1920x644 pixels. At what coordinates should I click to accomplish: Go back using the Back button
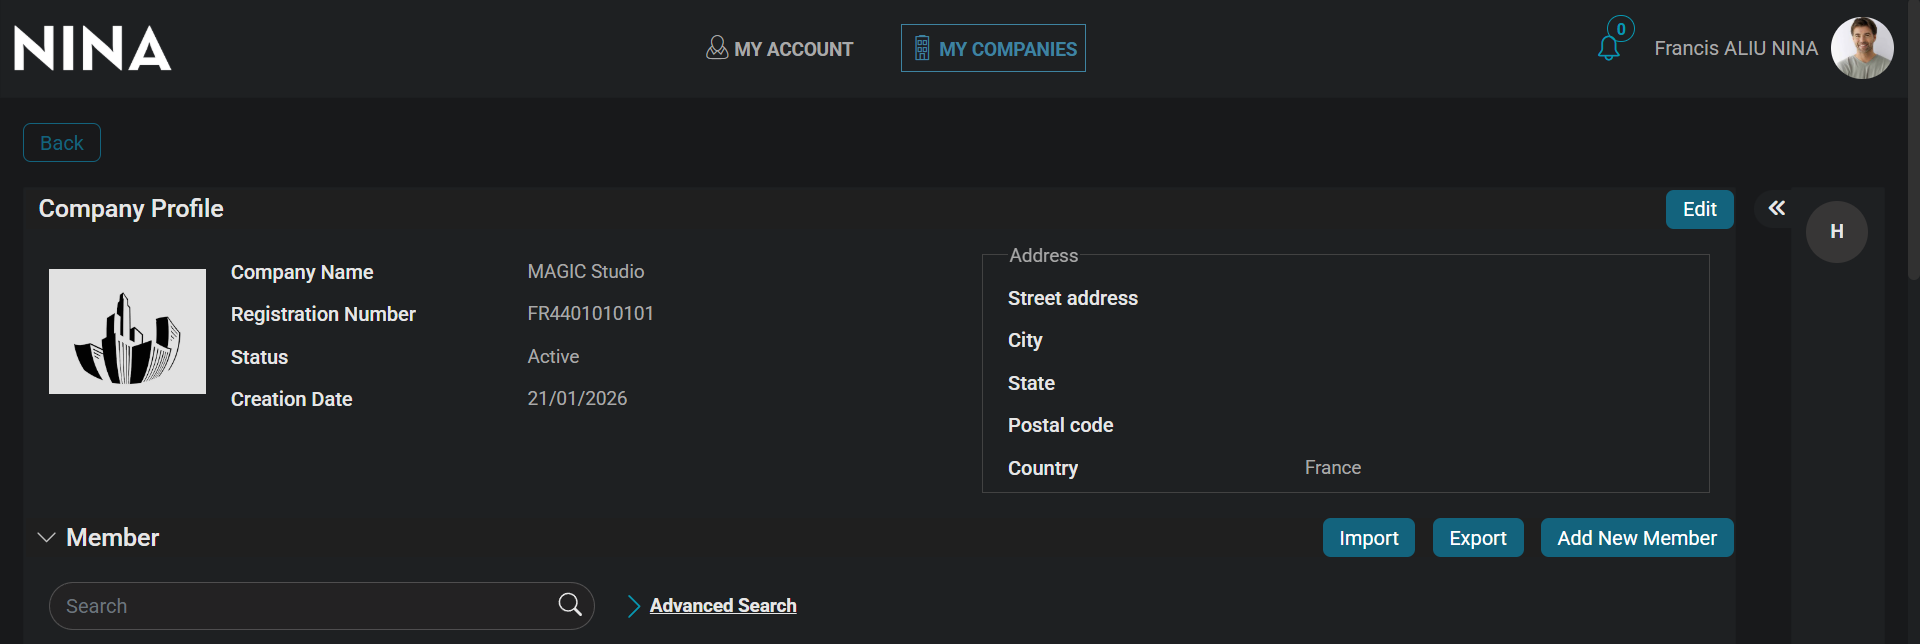(62, 143)
